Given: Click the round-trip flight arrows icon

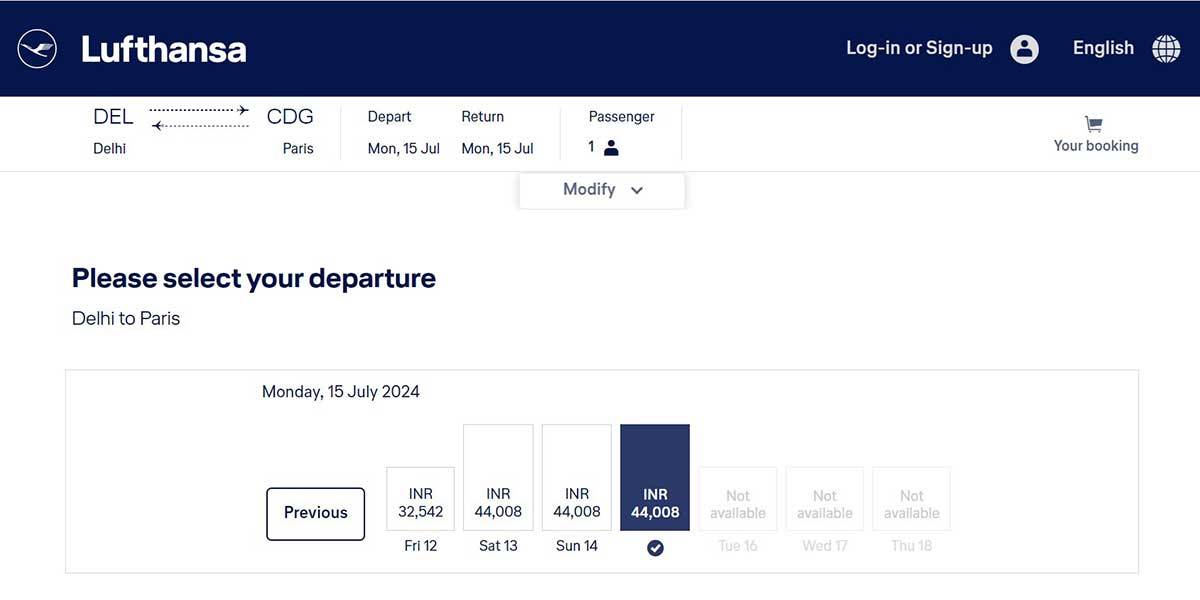Looking at the screenshot, I should click(x=198, y=117).
